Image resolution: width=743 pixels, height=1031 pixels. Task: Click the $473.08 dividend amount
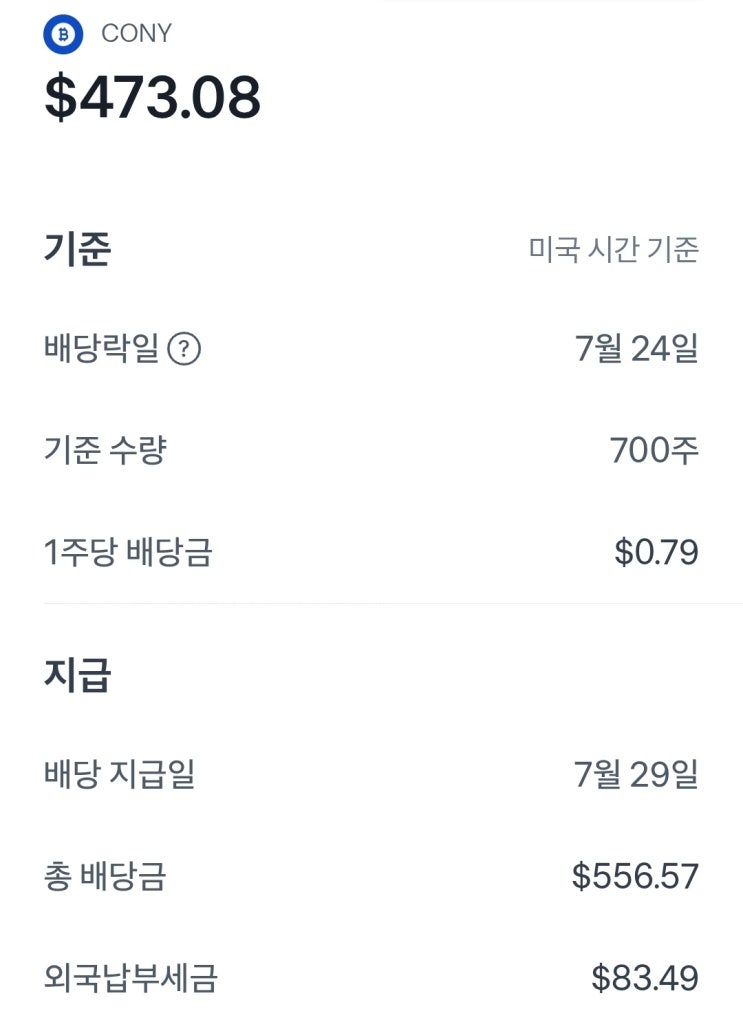[152, 97]
